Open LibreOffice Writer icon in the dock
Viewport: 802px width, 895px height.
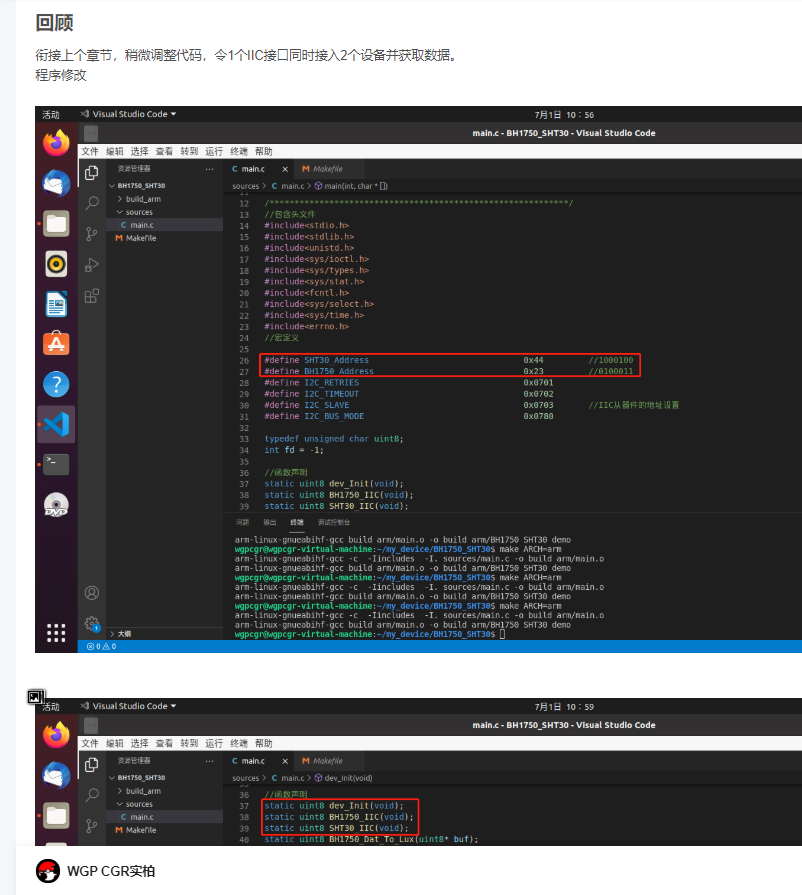click(x=56, y=304)
